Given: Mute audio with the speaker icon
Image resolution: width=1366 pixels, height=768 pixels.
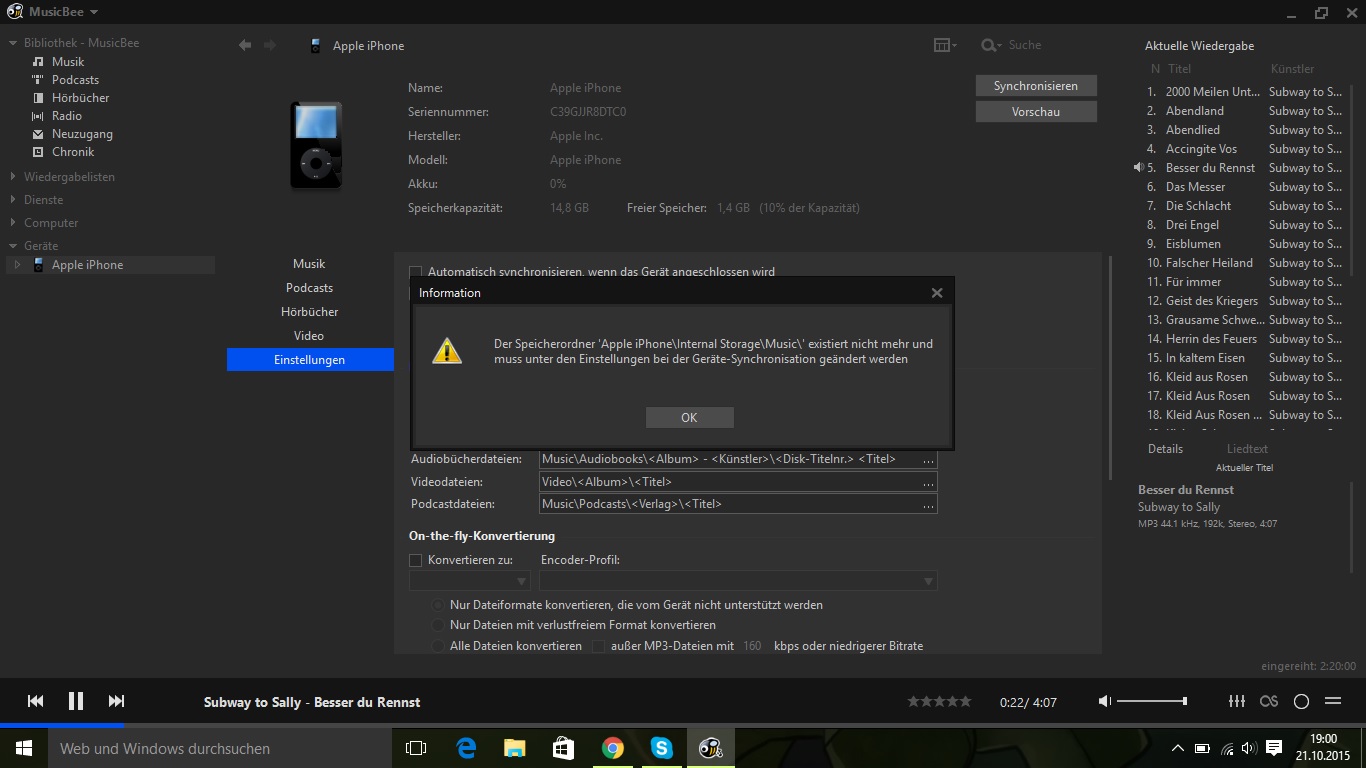Looking at the screenshot, I should tap(1105, 701).
